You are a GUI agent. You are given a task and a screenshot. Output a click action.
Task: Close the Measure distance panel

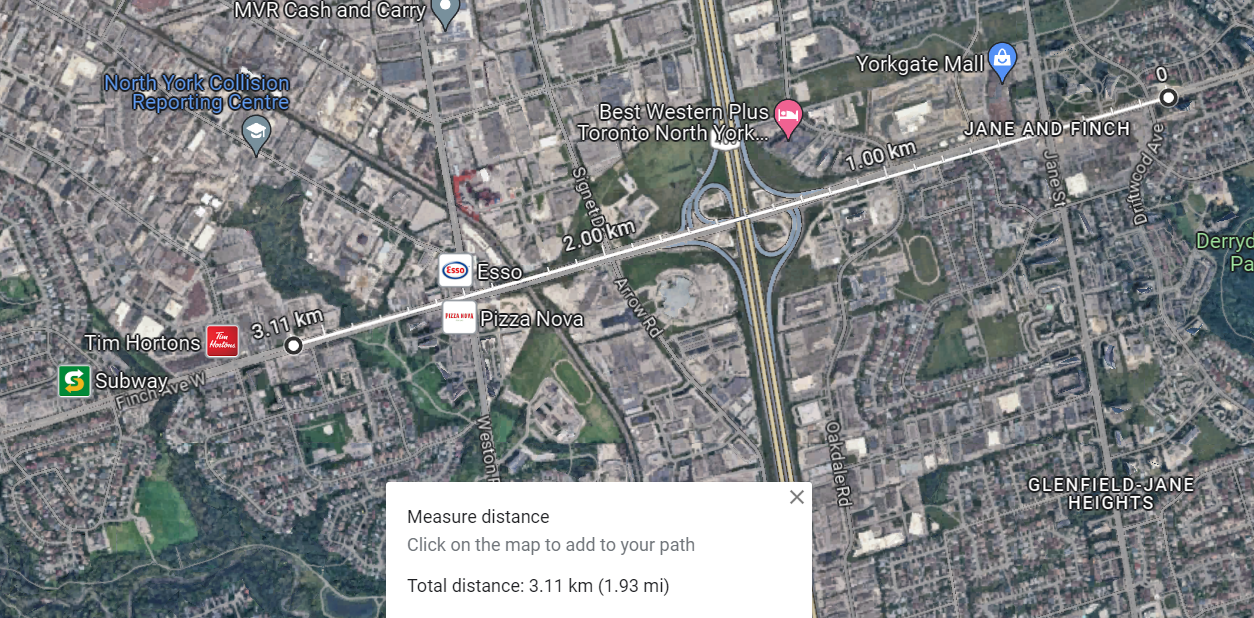(796, 497)
